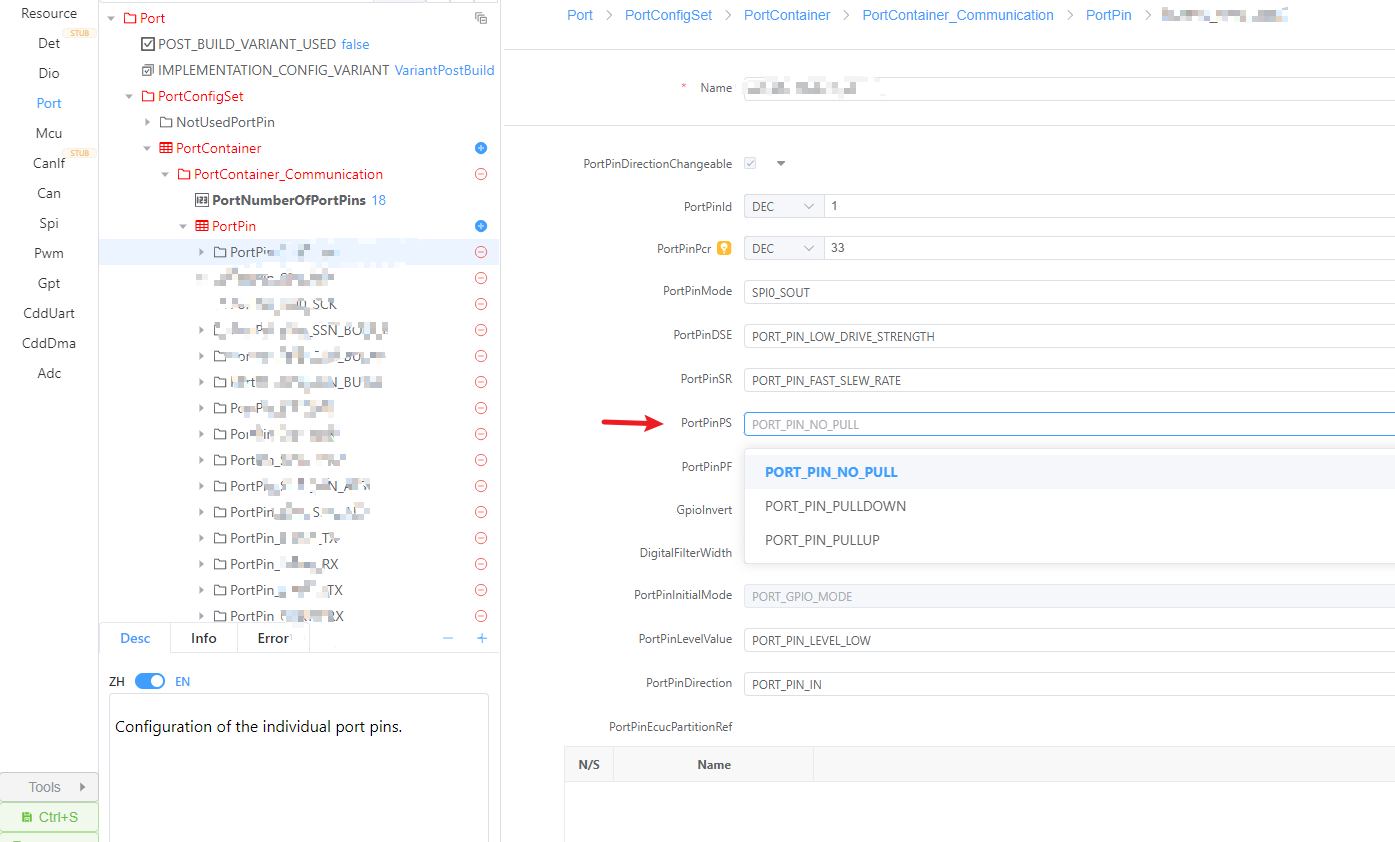Open the PortConfigSet breadcrumb link
Screen dimensions: 1395x842
pyautogui.click(x=668, y=15)
